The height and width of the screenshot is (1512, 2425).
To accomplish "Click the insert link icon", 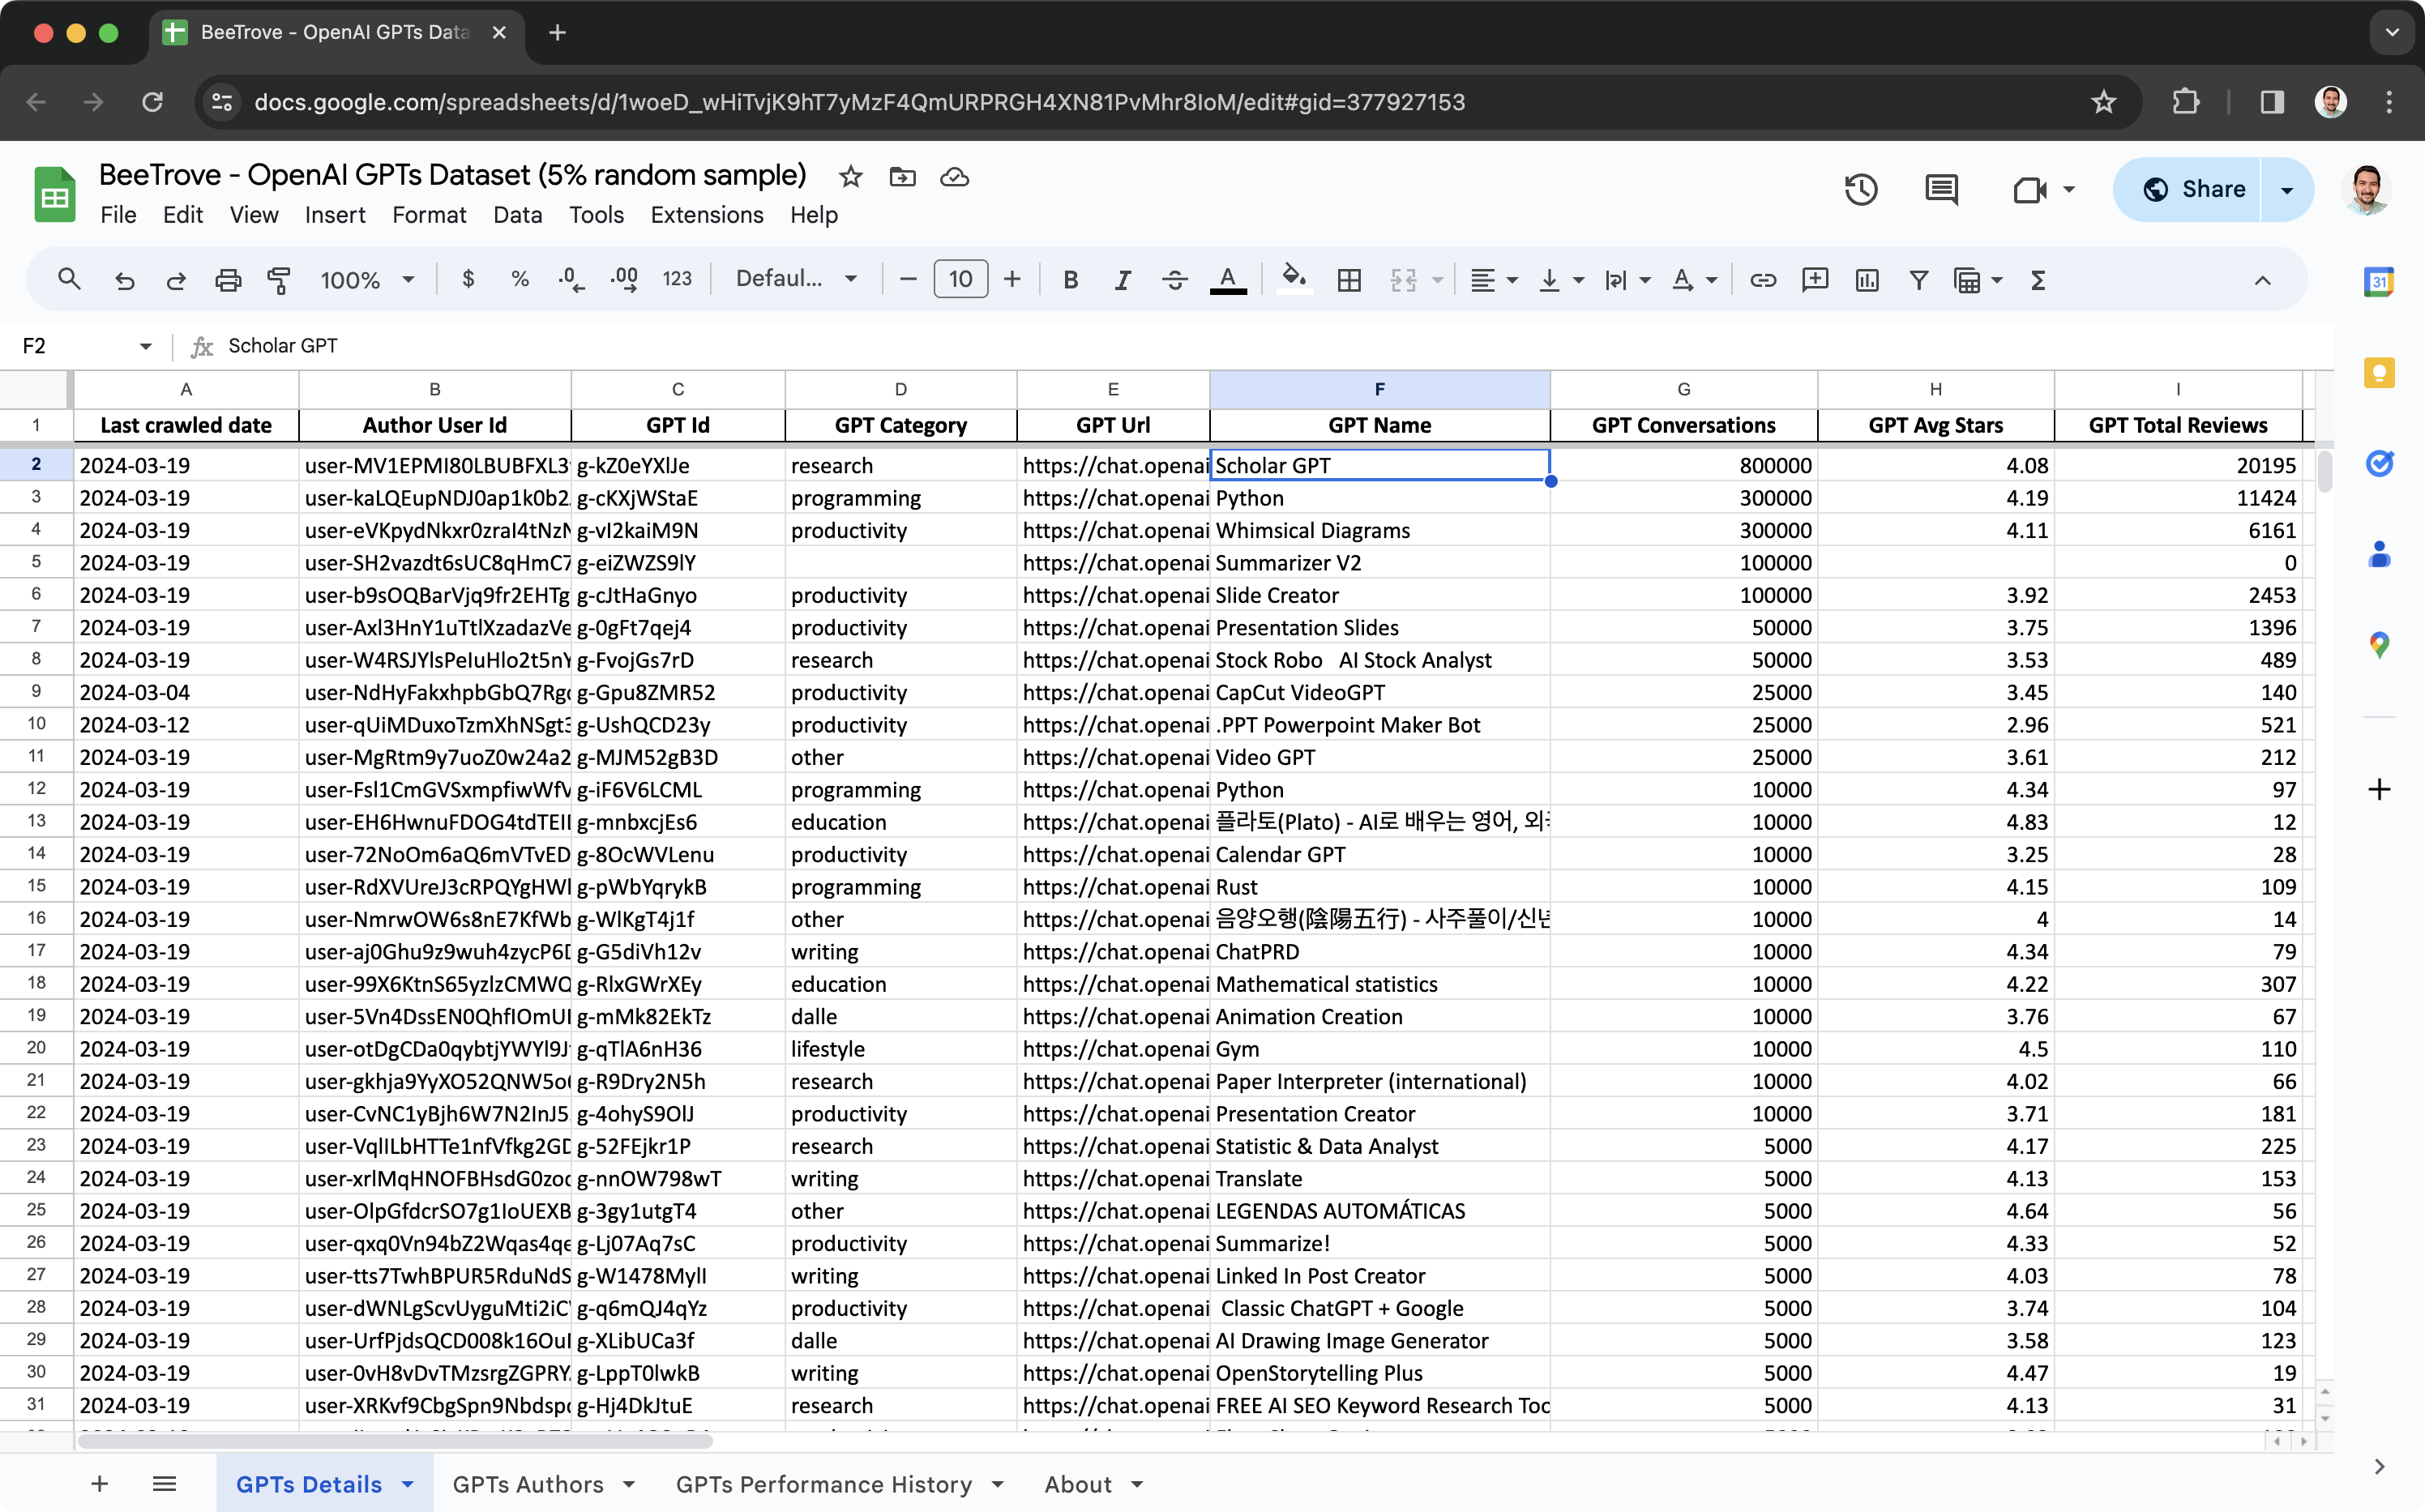I will (1763, 280).
